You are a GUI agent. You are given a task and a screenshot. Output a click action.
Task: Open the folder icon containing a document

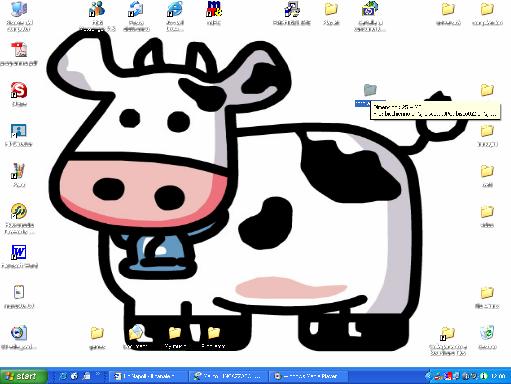(136, 333)
